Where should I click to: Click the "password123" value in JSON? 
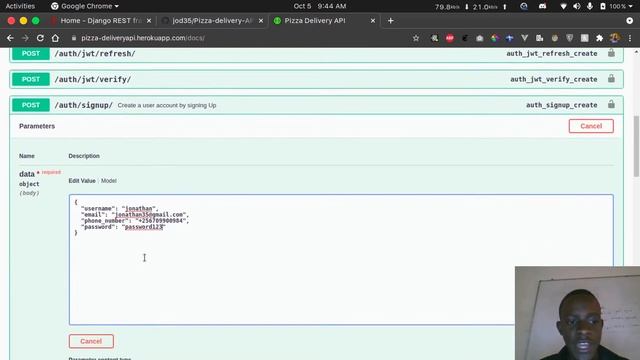pos(144,227)
